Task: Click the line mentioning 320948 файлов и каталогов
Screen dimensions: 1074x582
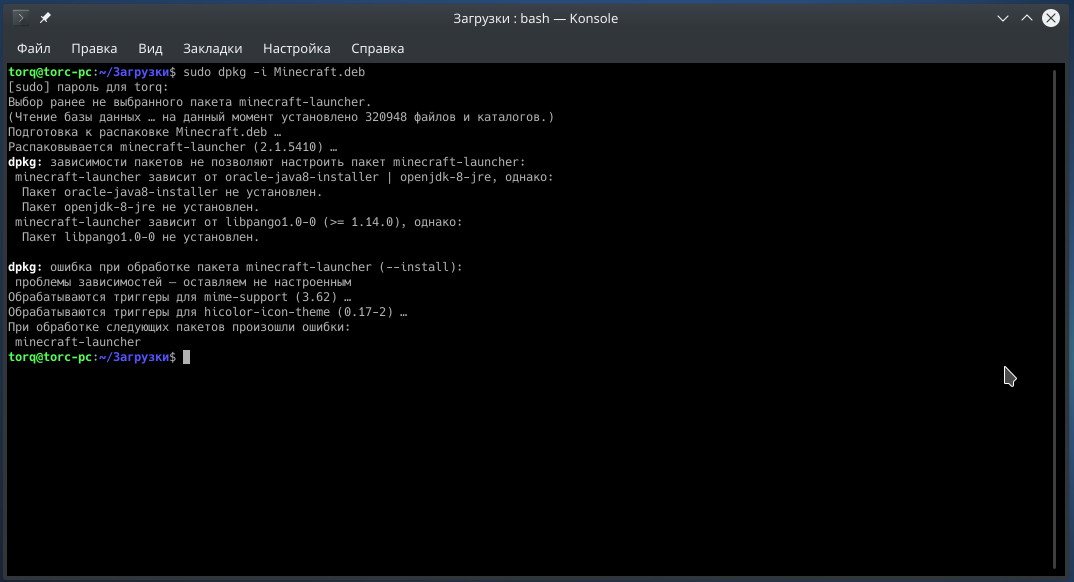Action: (281, 117)
